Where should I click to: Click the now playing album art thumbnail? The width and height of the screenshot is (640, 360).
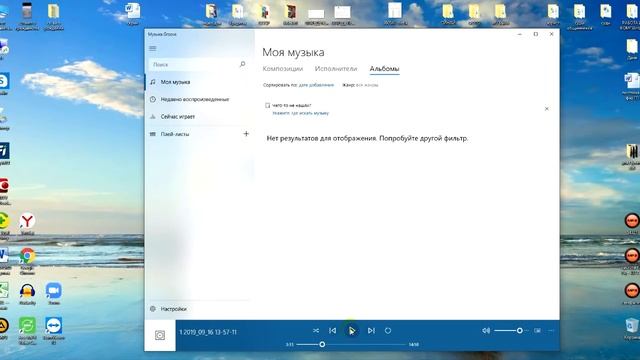[x=160, y=336]
